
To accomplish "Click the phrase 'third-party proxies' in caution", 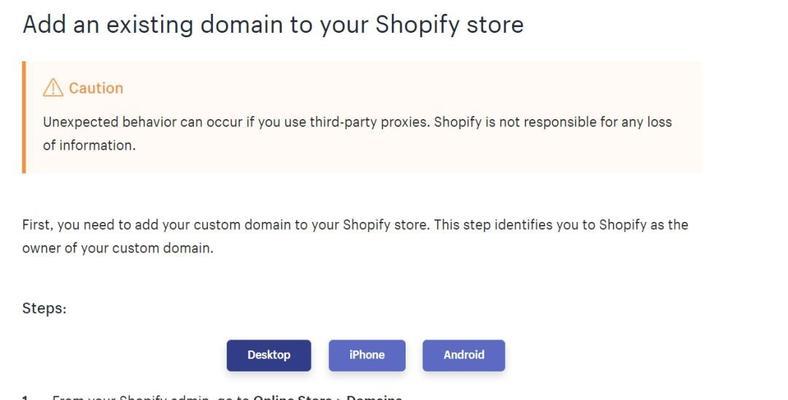I will coord(369,122).
